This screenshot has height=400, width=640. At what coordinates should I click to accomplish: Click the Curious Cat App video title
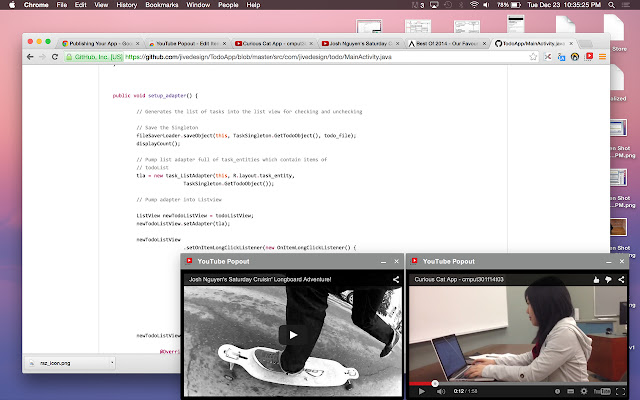(459, 280)
